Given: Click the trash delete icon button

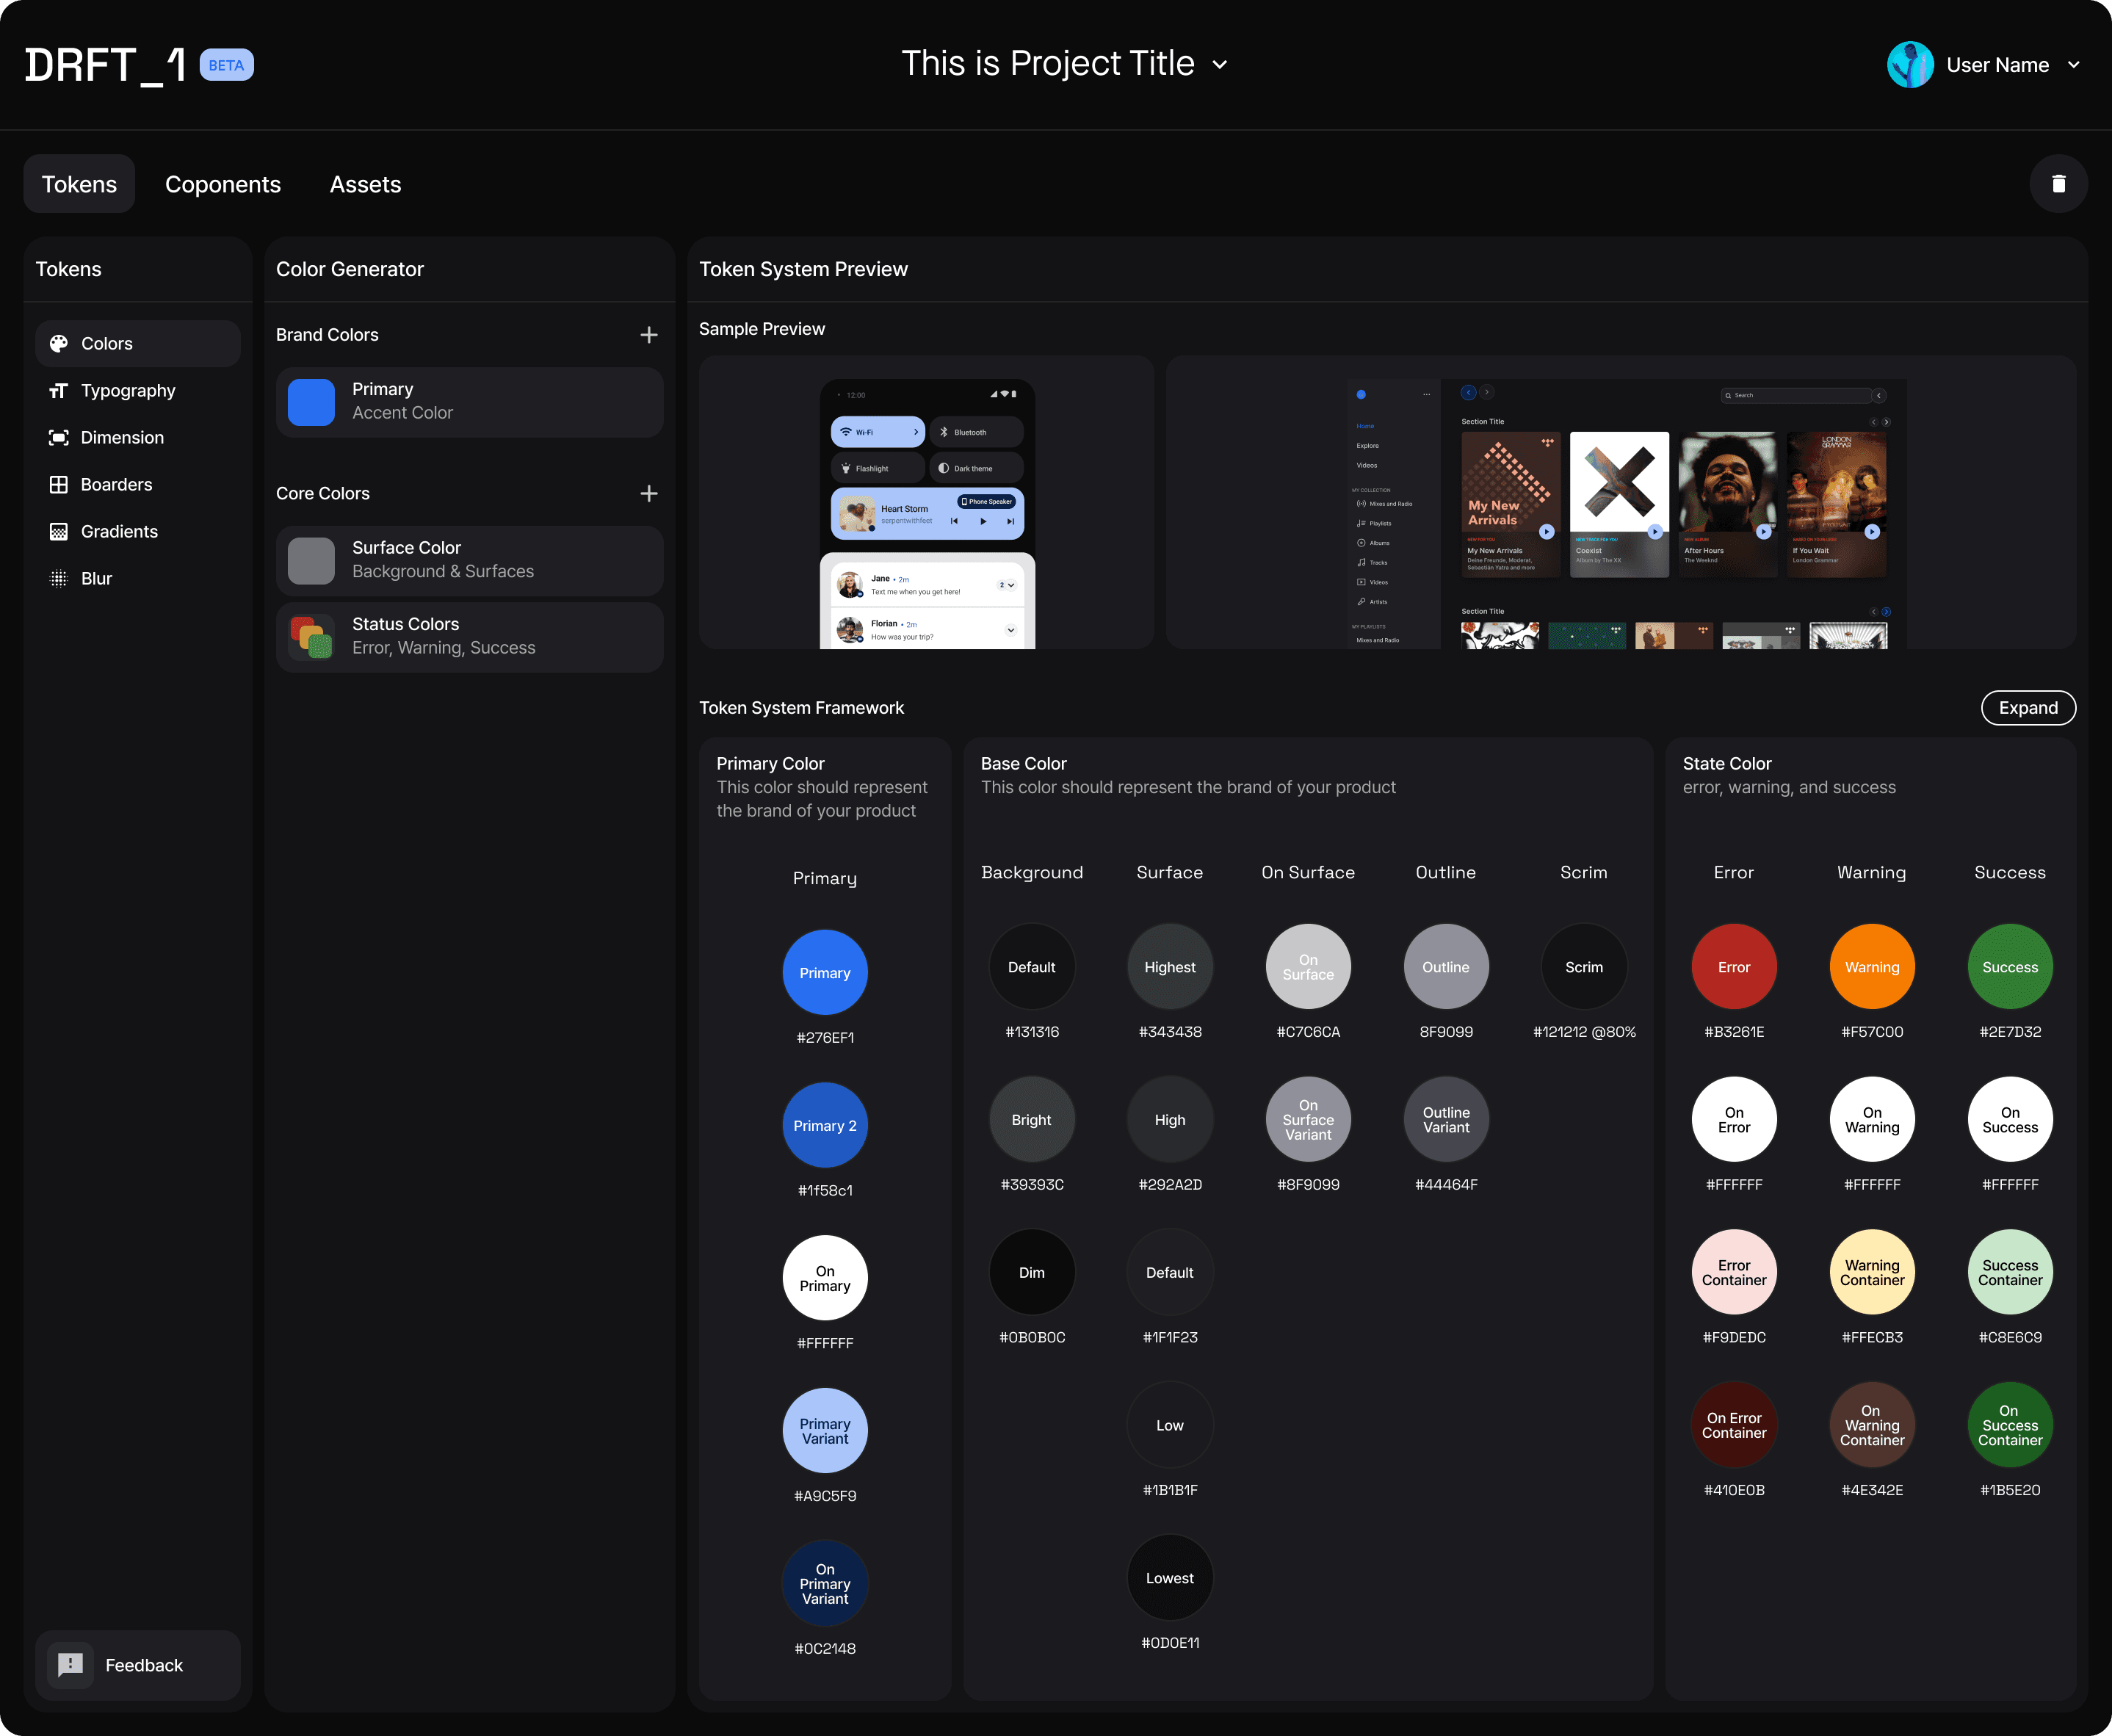Looking at the screenshot, I should pos(2058,184).
